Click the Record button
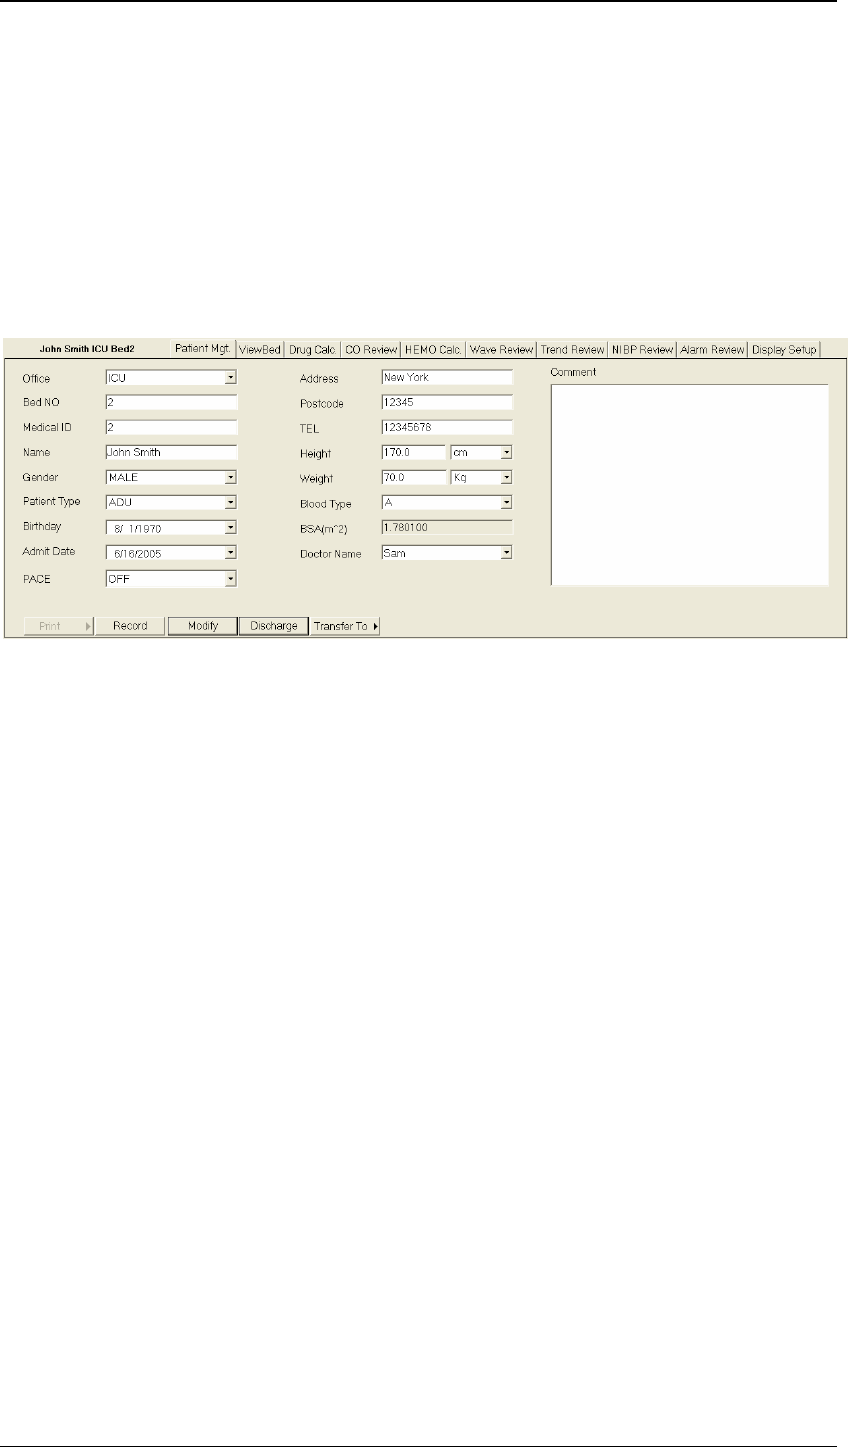The height and width of the screenshot is (1447, 848). coord(130,626)
